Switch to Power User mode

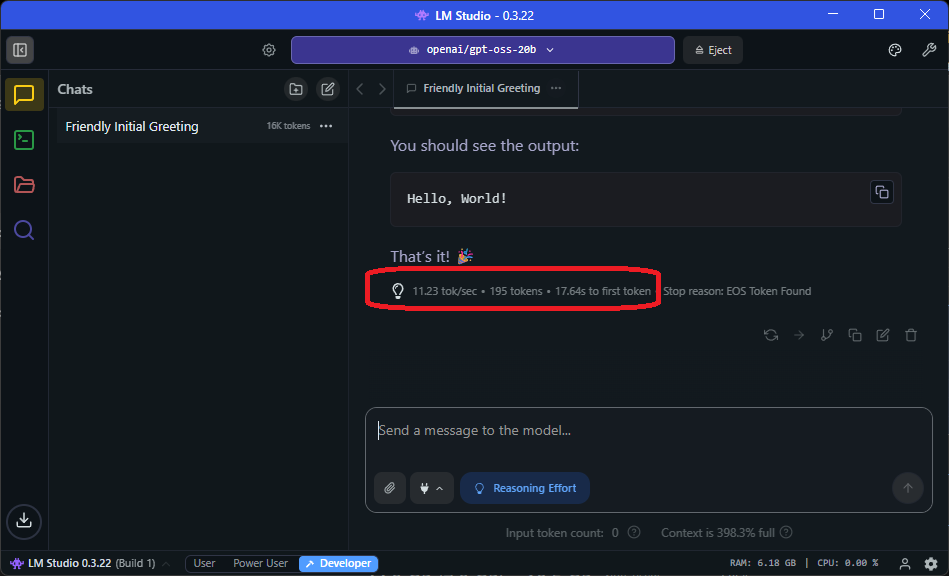point(260,563)
